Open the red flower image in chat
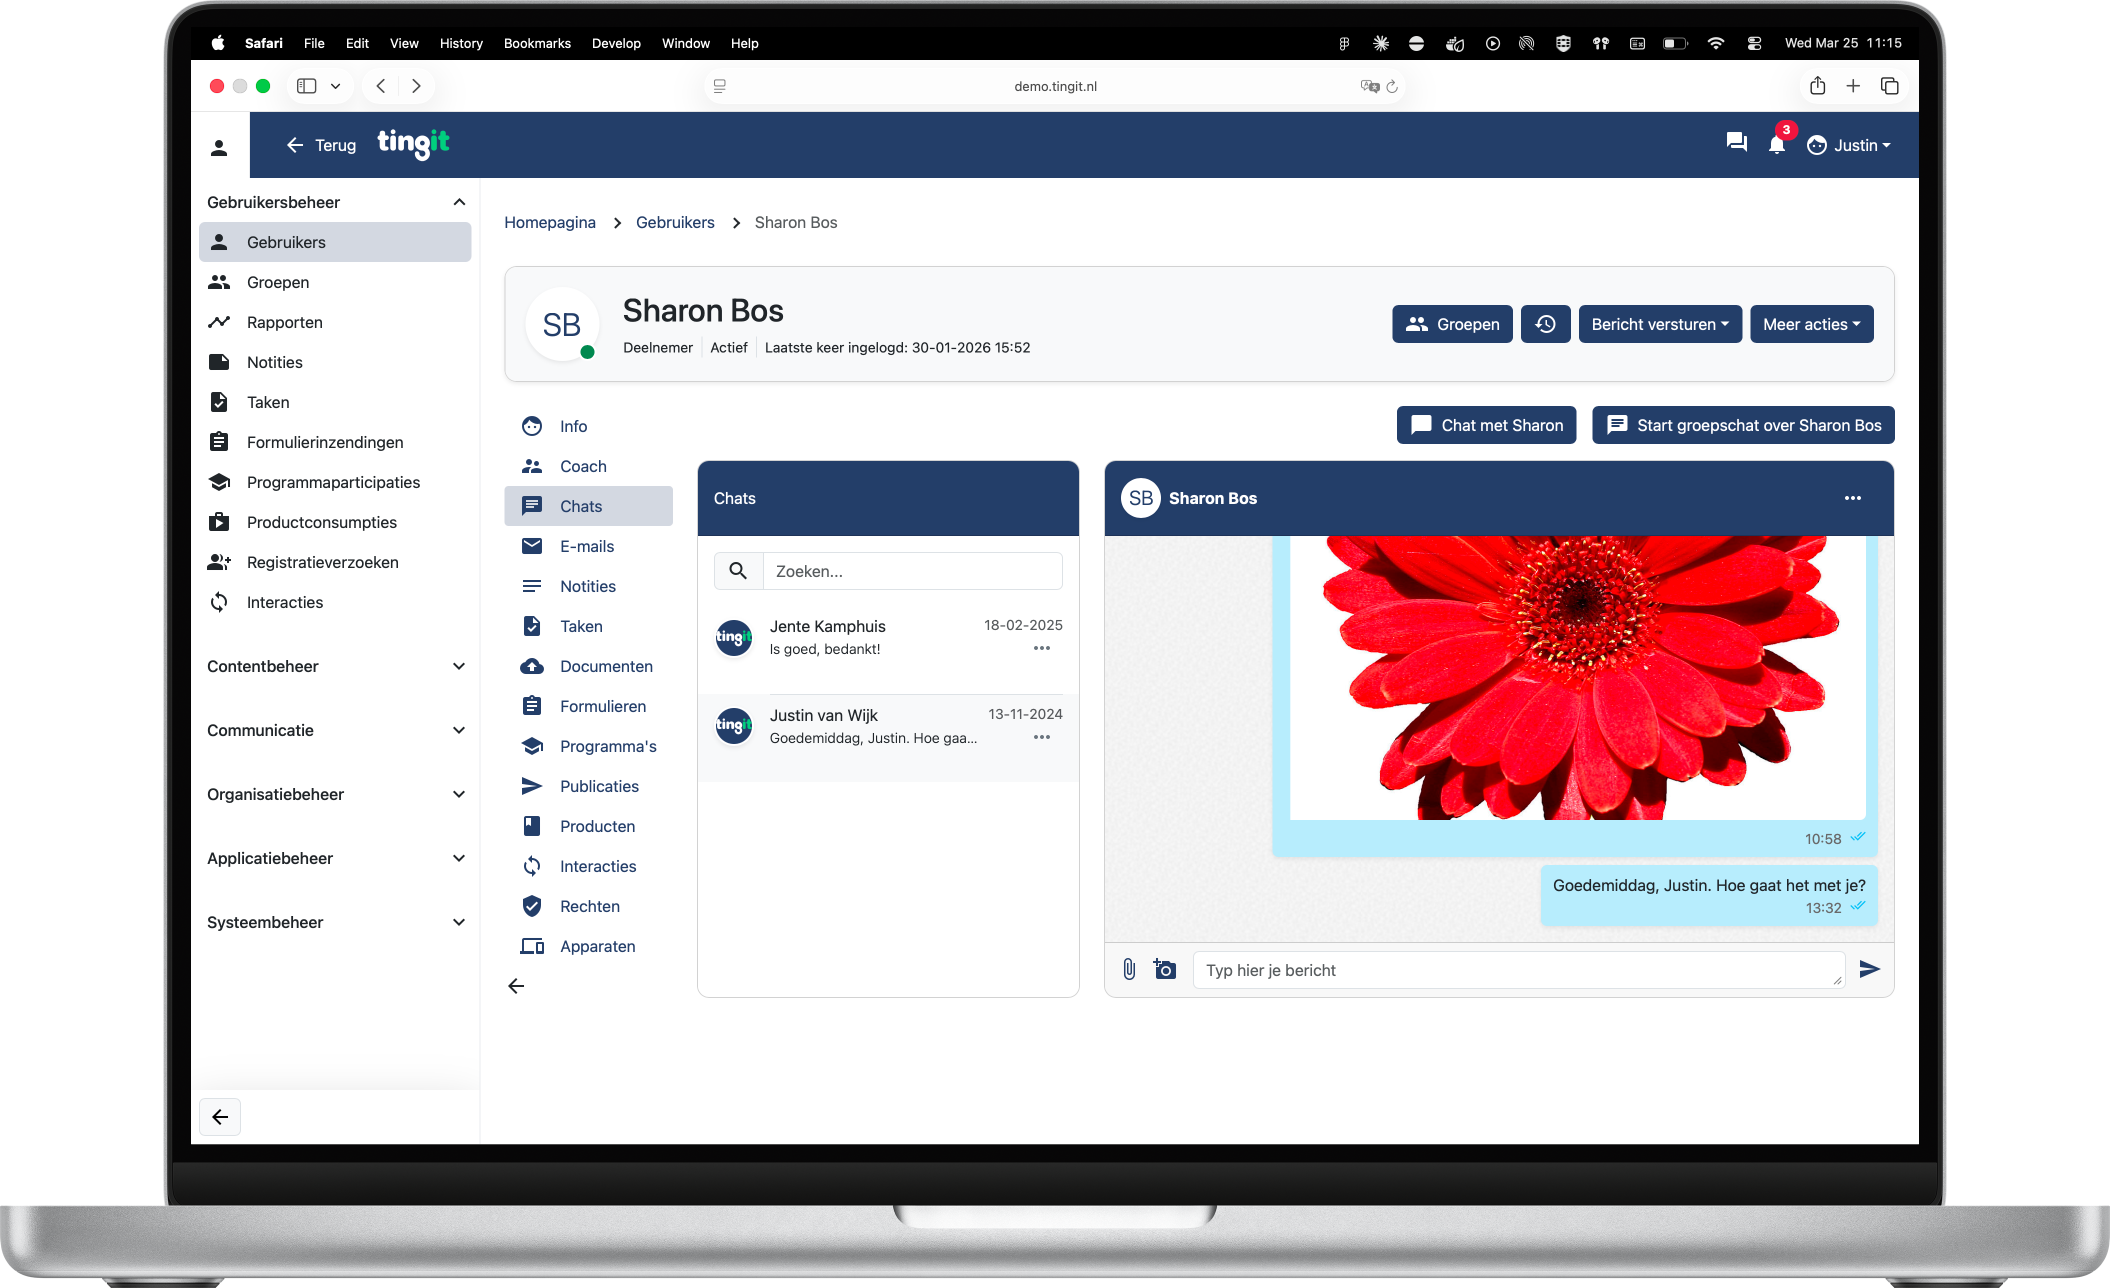This screenshot has width=2110, height=1288. pyautogui.click(x=1577, y=677)
